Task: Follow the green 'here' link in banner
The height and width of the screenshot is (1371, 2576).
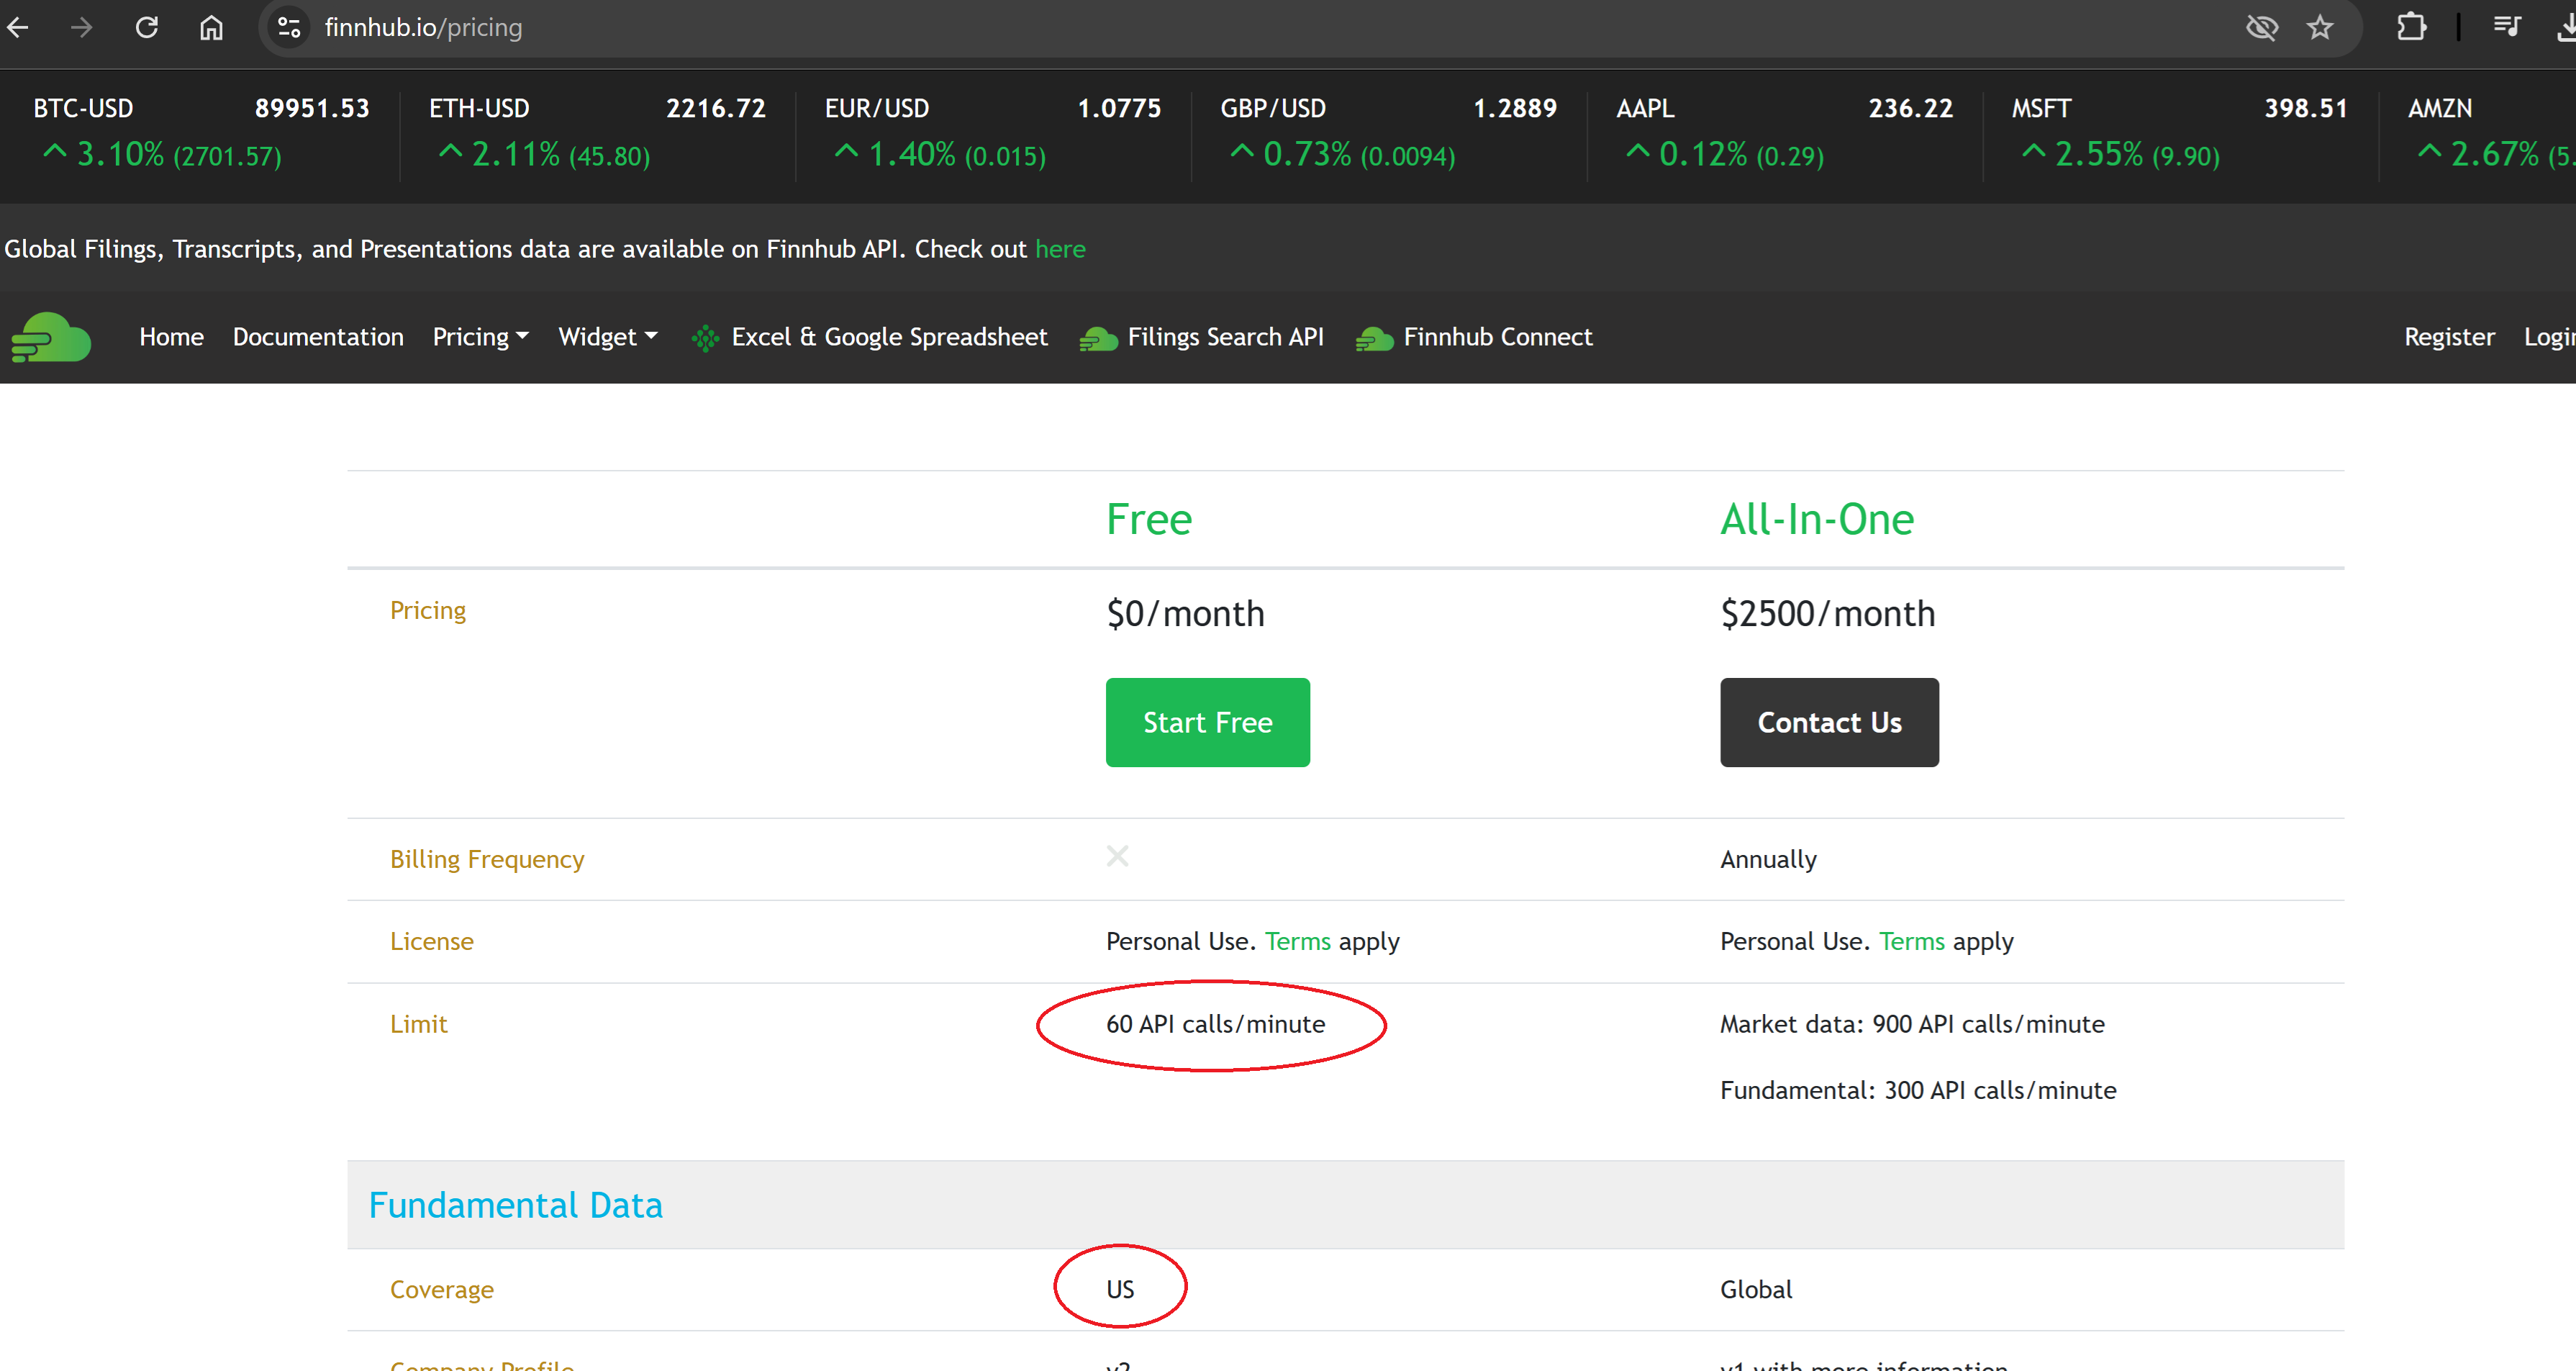Action: (1060, 249)
